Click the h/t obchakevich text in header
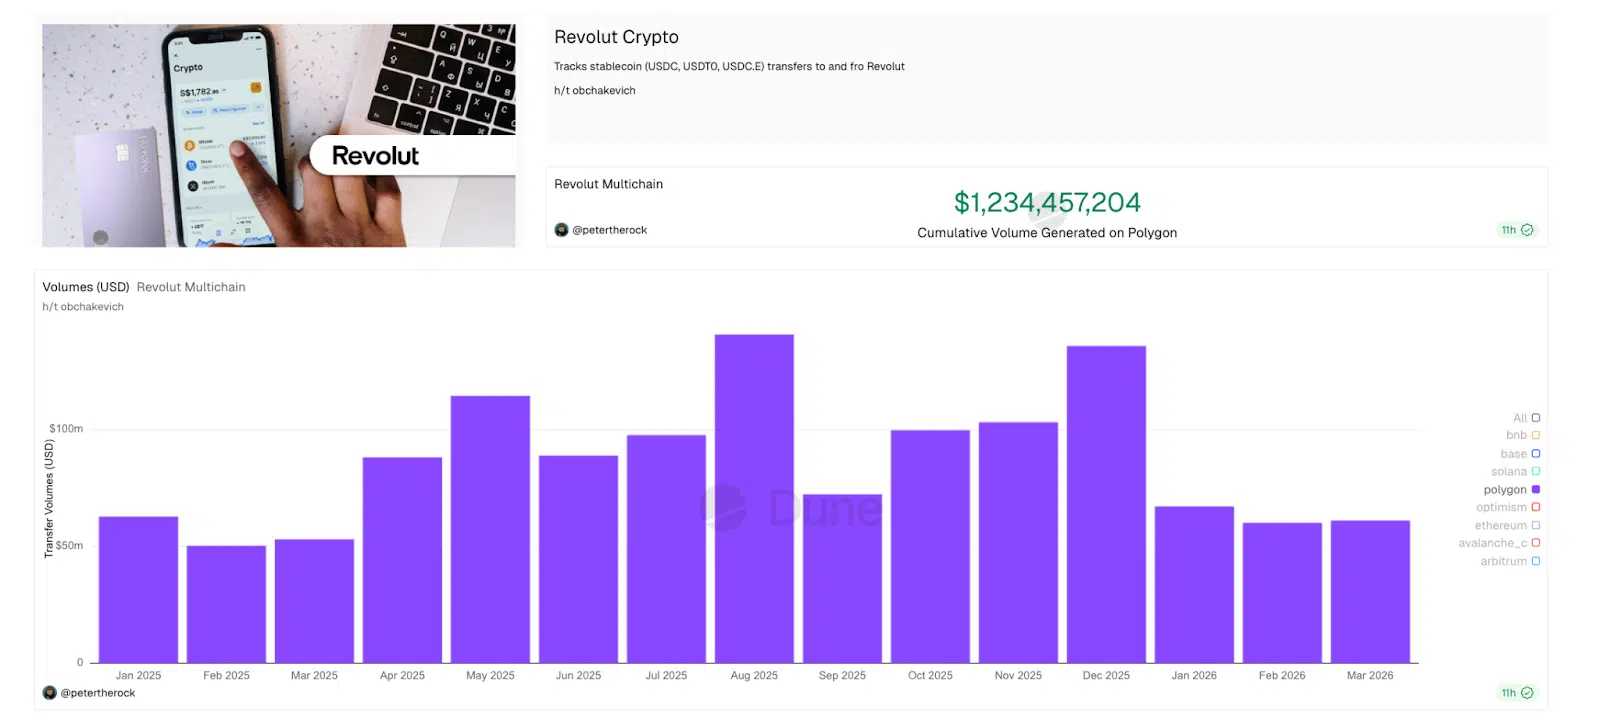 (x=595, y=91)
